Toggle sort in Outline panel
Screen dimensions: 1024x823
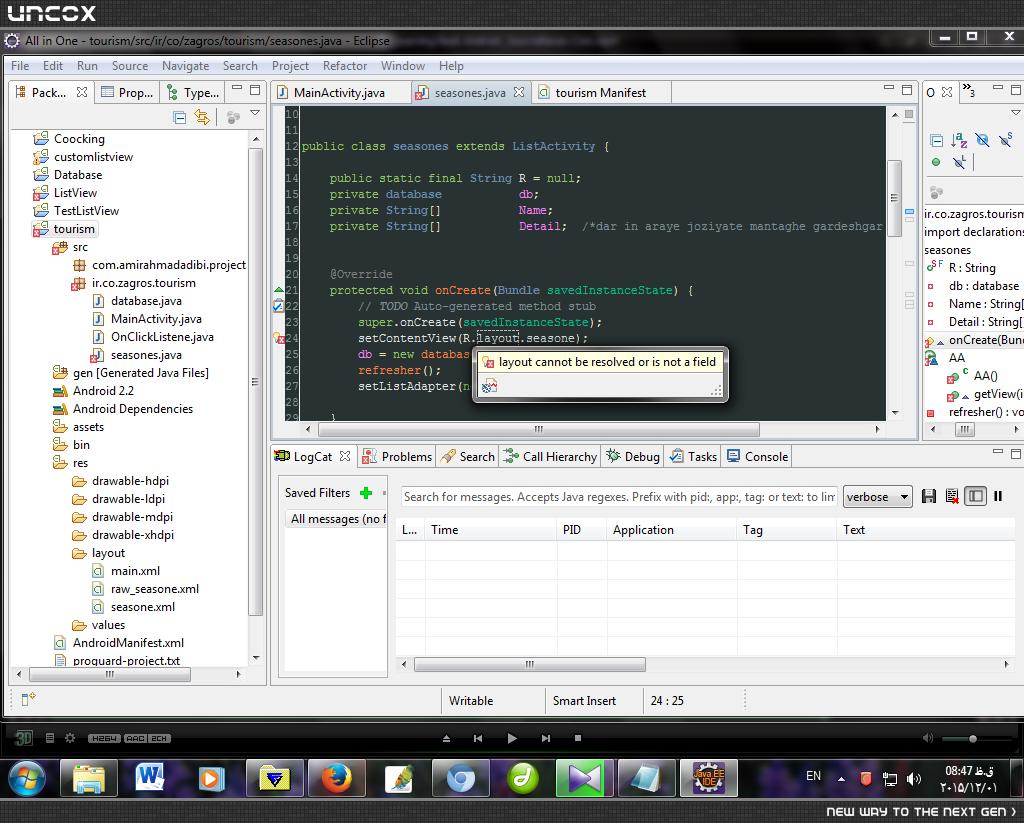click(x=959, y=140)
